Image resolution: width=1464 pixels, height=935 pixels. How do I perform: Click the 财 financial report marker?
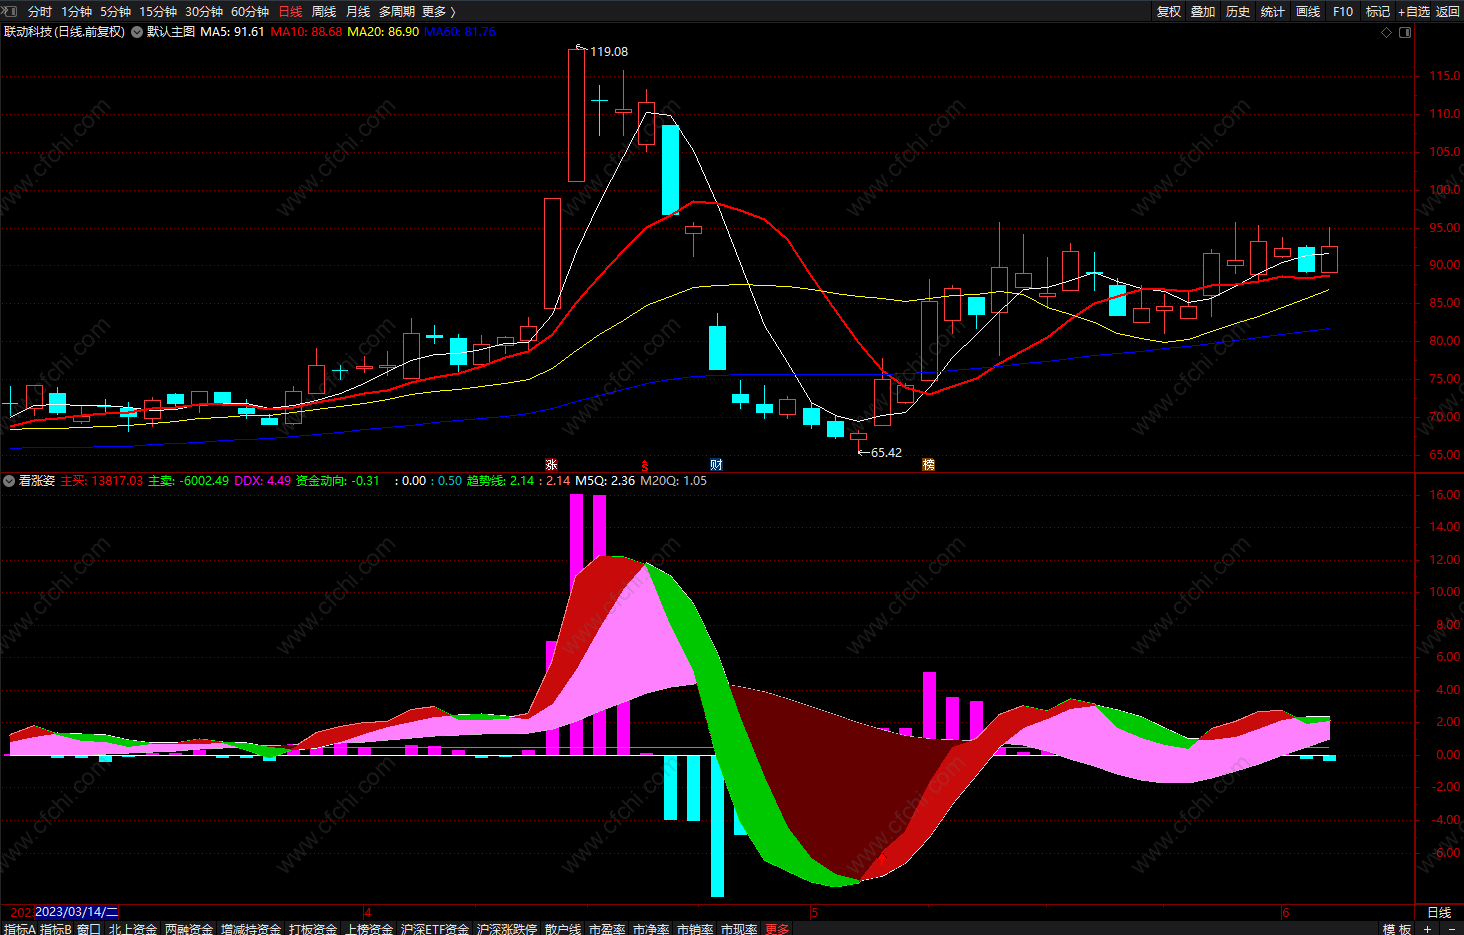(x=716, y=465)
